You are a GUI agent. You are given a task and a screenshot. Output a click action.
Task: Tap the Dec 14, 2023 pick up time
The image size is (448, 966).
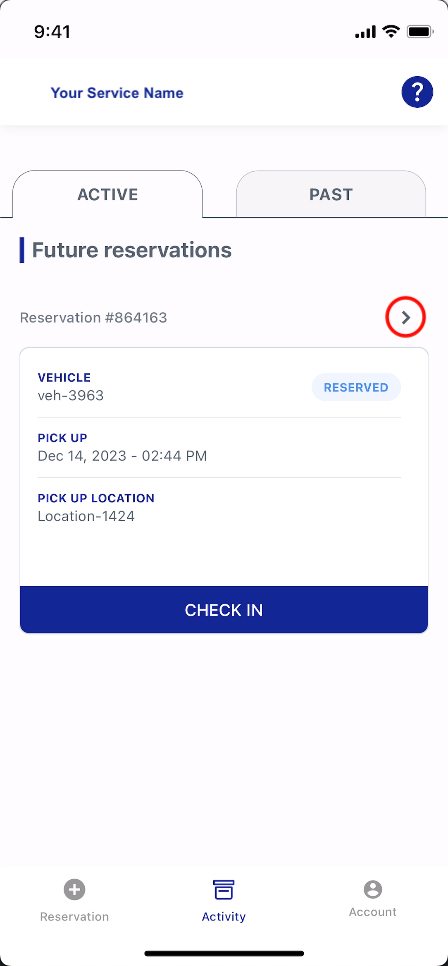point(123,456)
